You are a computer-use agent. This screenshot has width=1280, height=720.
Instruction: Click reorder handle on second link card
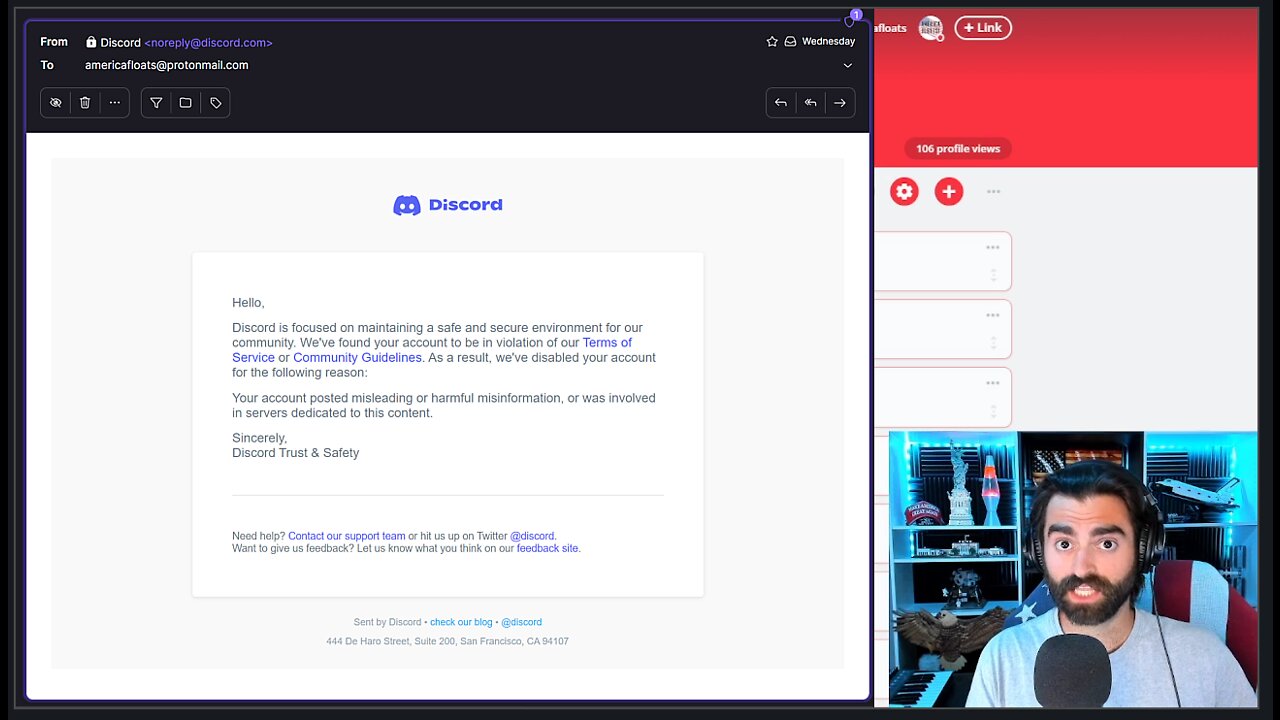click(x=993, y=343)
